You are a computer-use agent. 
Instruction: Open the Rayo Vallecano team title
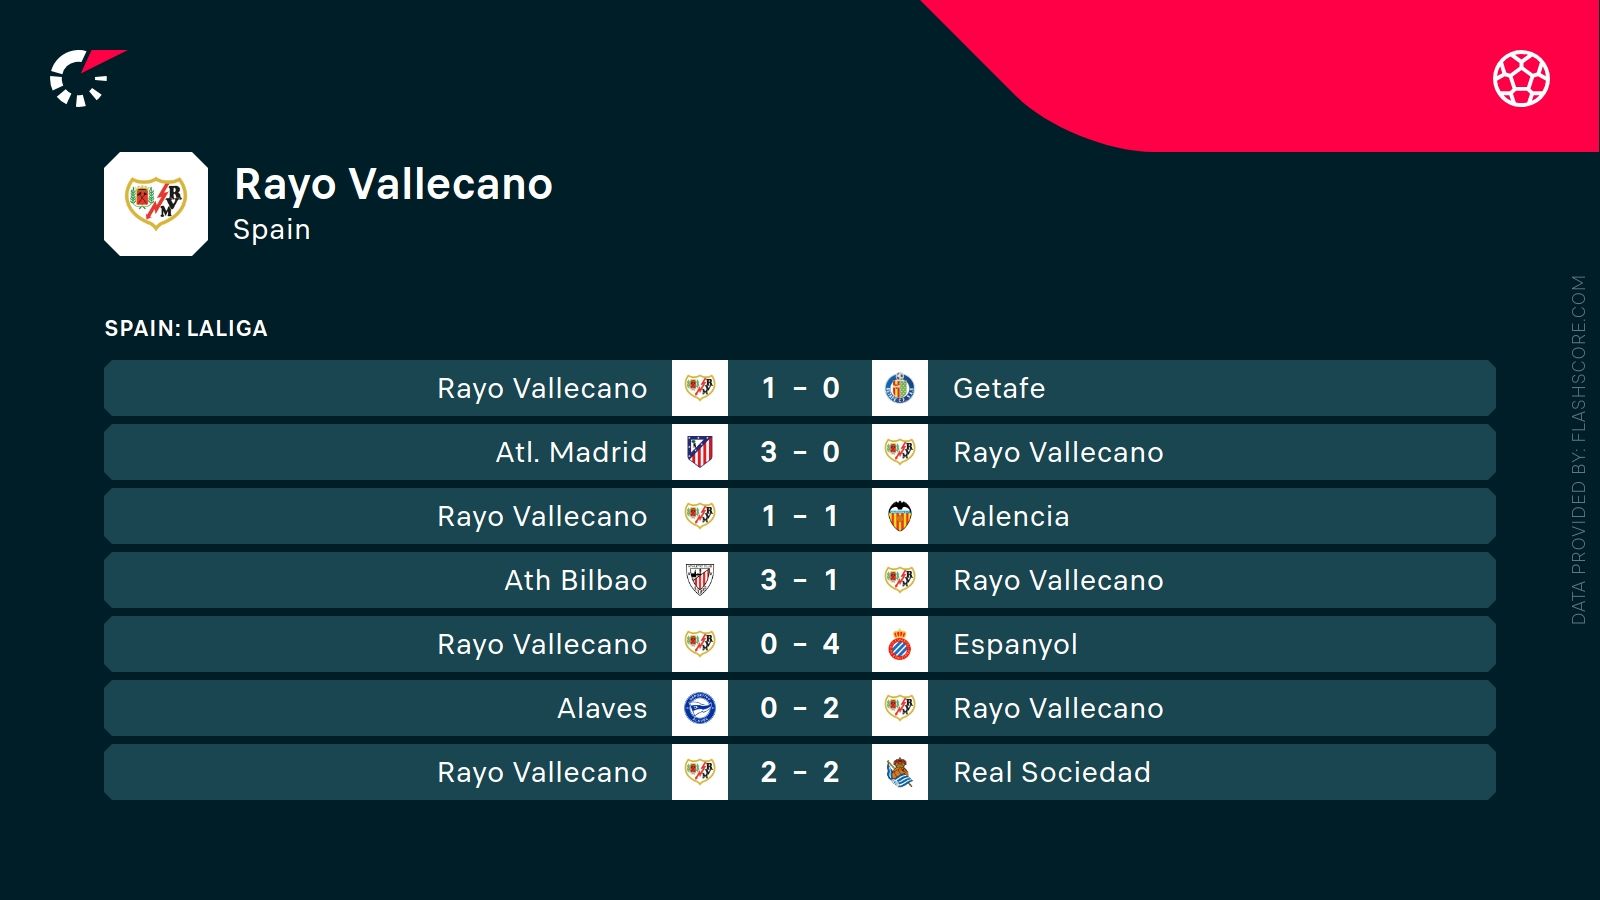[x=393, y=184]
